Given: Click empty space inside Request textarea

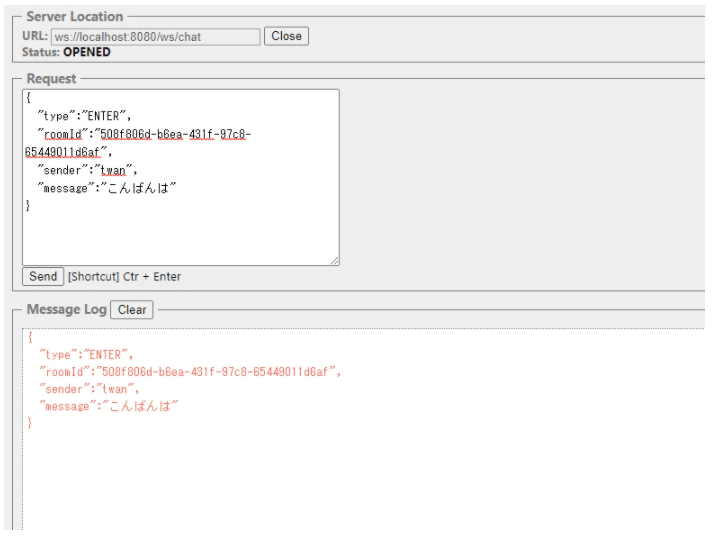Looking at the screenshot, I should pos(180,235).
